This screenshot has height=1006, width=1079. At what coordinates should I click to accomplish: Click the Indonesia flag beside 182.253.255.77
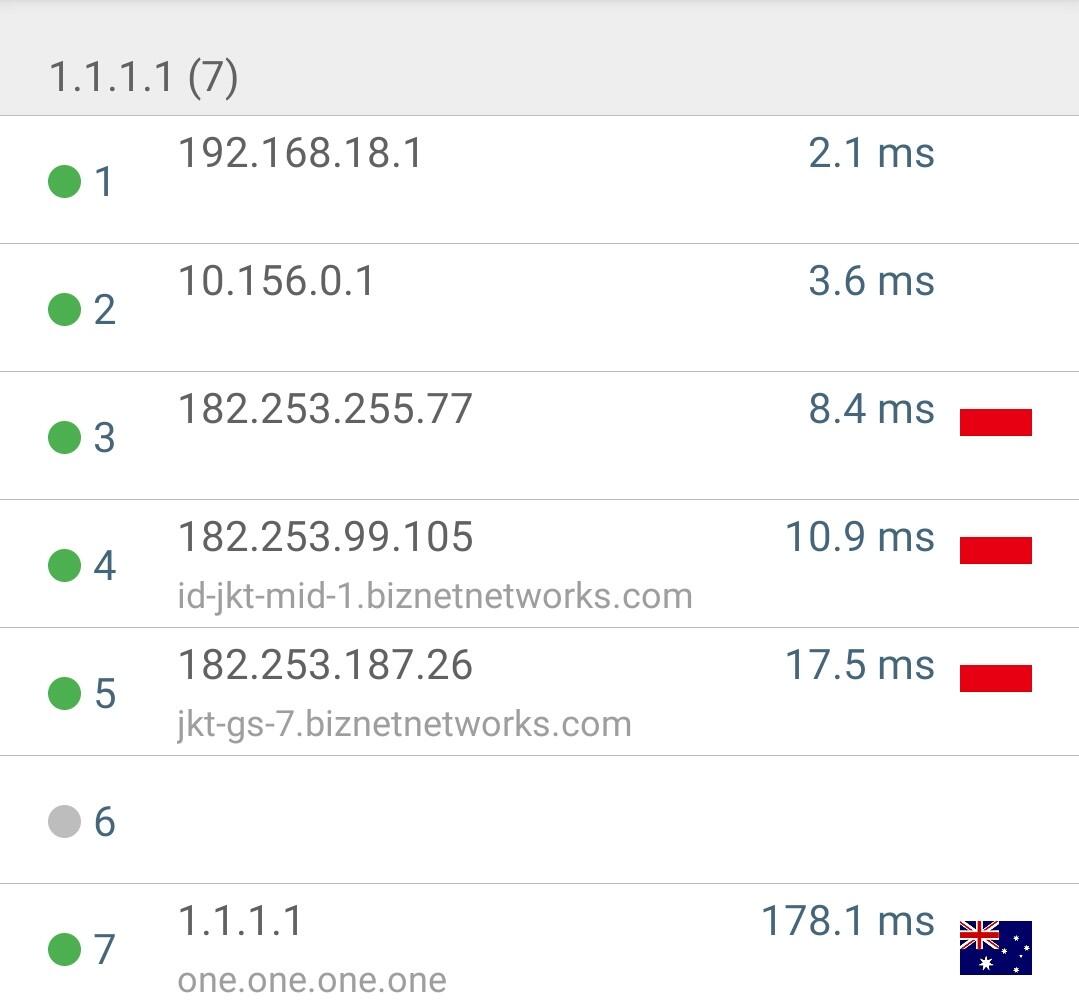click(x=995, y=423)
